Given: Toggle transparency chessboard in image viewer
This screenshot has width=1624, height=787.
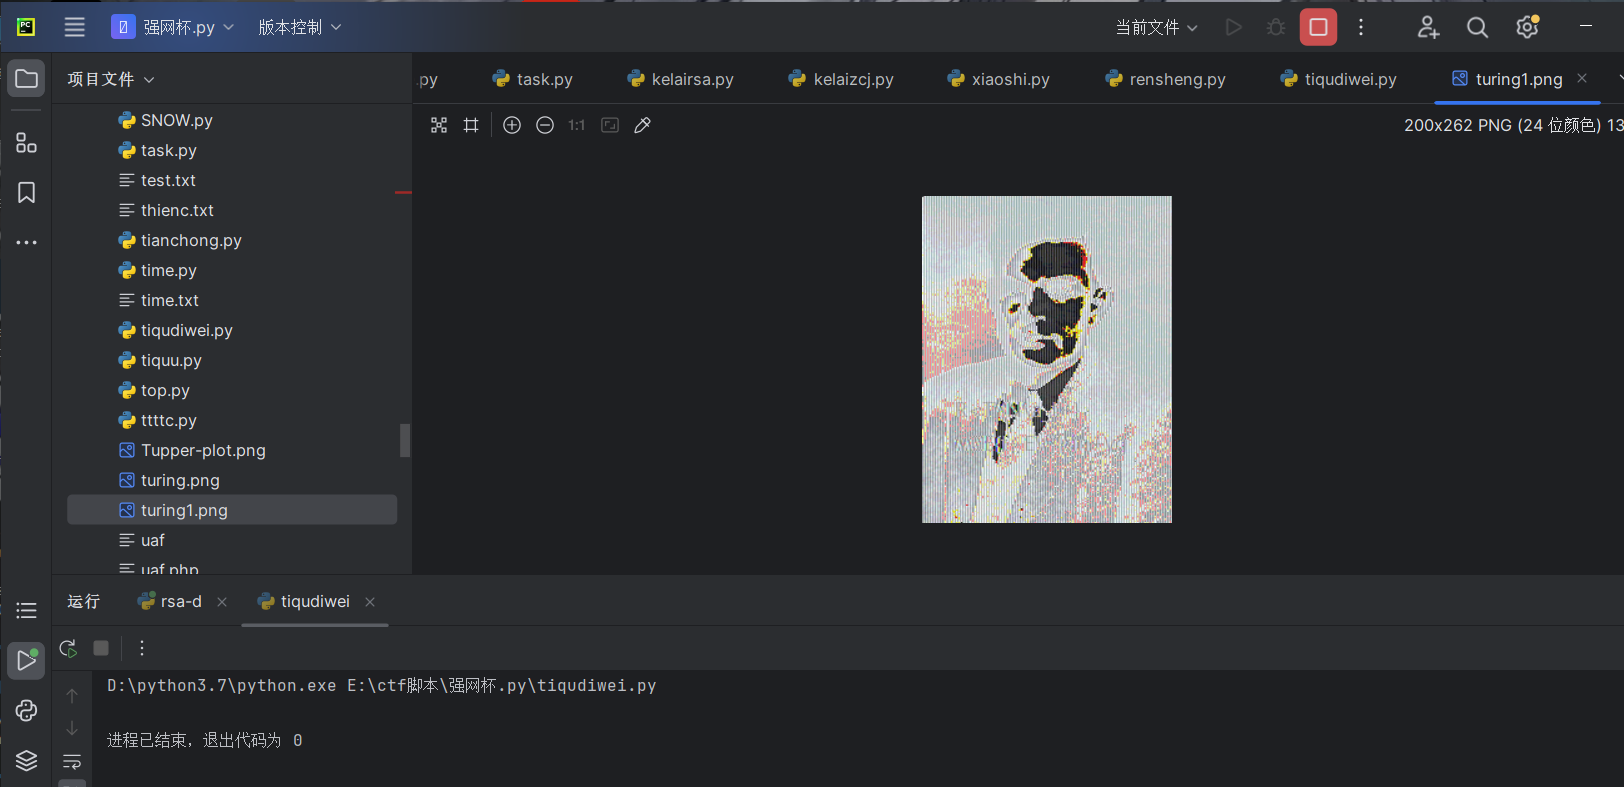Looking at the screenshot, I should tap(439, 125).
